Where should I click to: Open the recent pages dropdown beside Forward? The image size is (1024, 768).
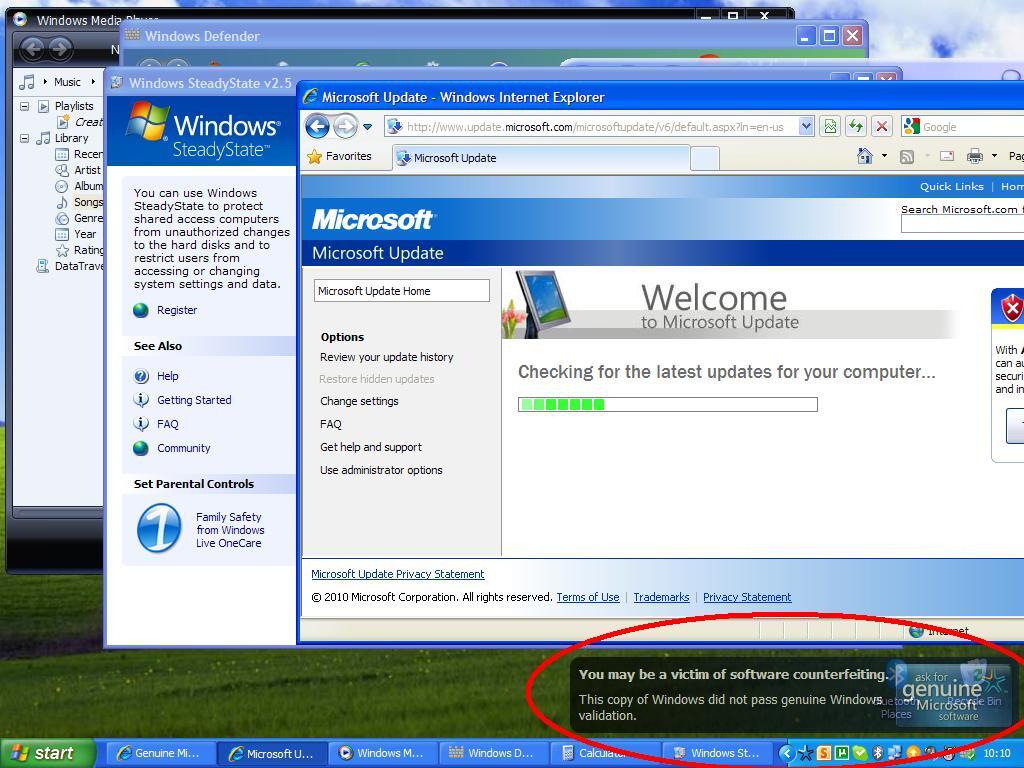click(368, 127)
